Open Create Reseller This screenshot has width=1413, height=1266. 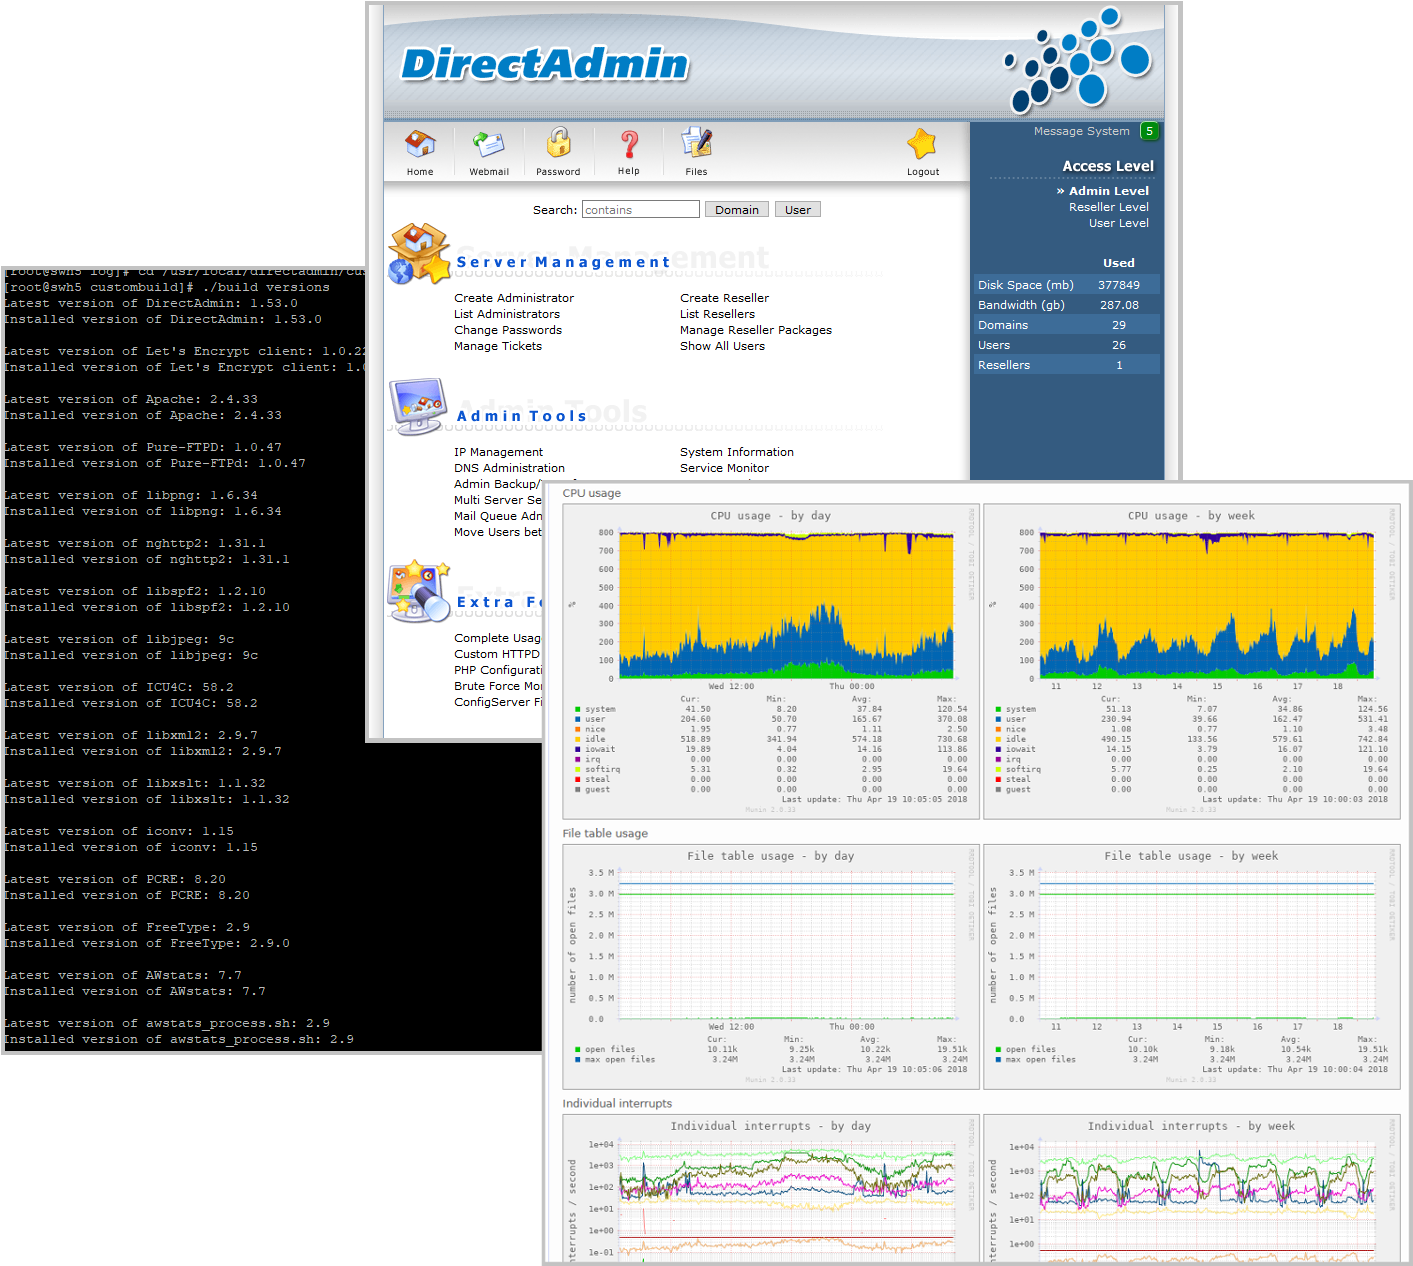pos(725,298)
